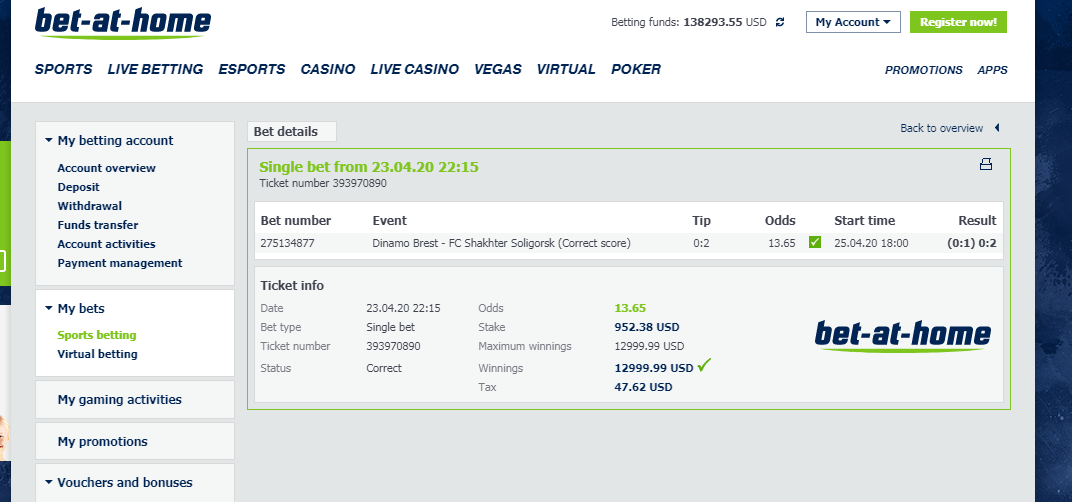Open the ESPORTS menu

(x=252, y=69)
